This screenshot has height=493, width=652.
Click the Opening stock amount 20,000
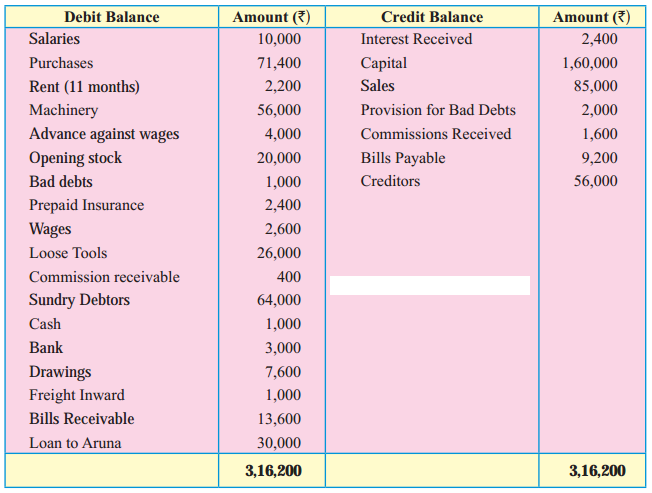[x=279, y=158]
